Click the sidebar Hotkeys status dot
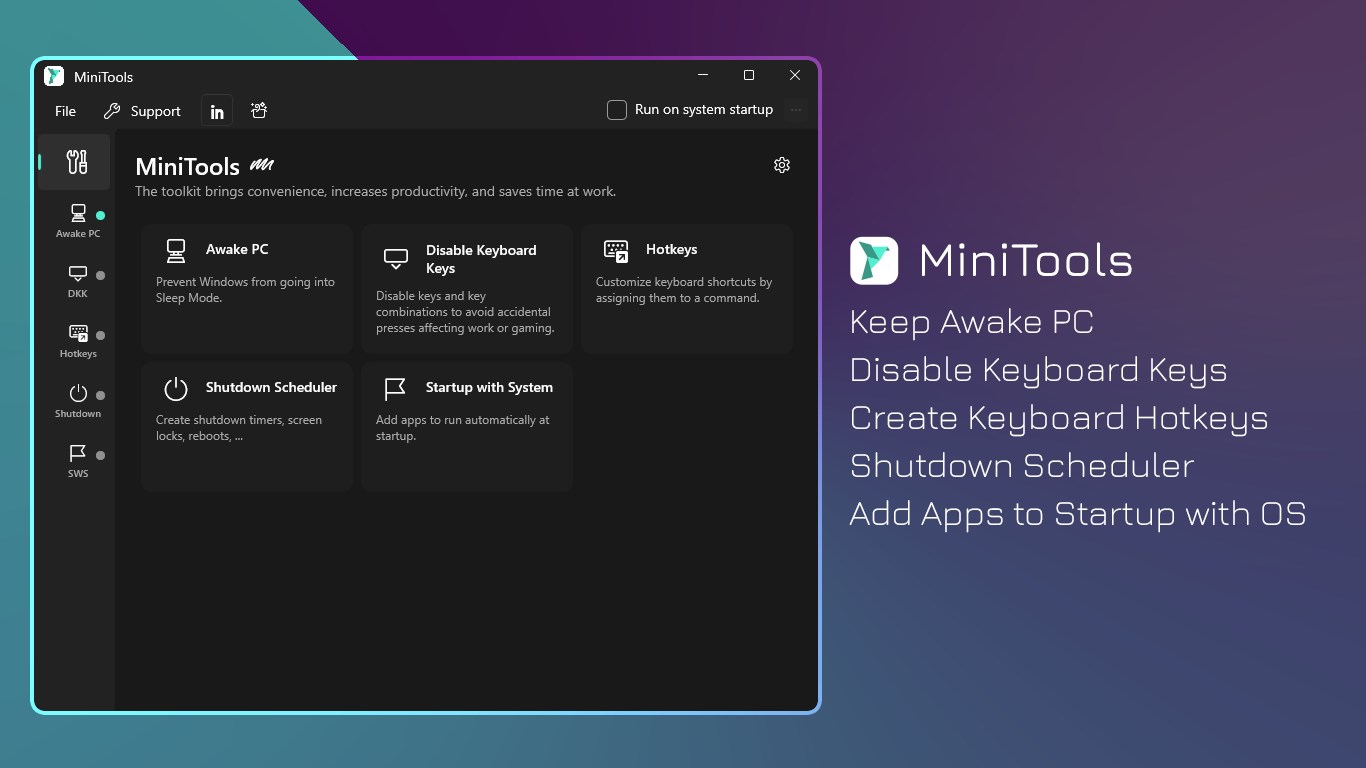Screen dimensions: 1366x768 pyautogui.click(x=100, y=335)
